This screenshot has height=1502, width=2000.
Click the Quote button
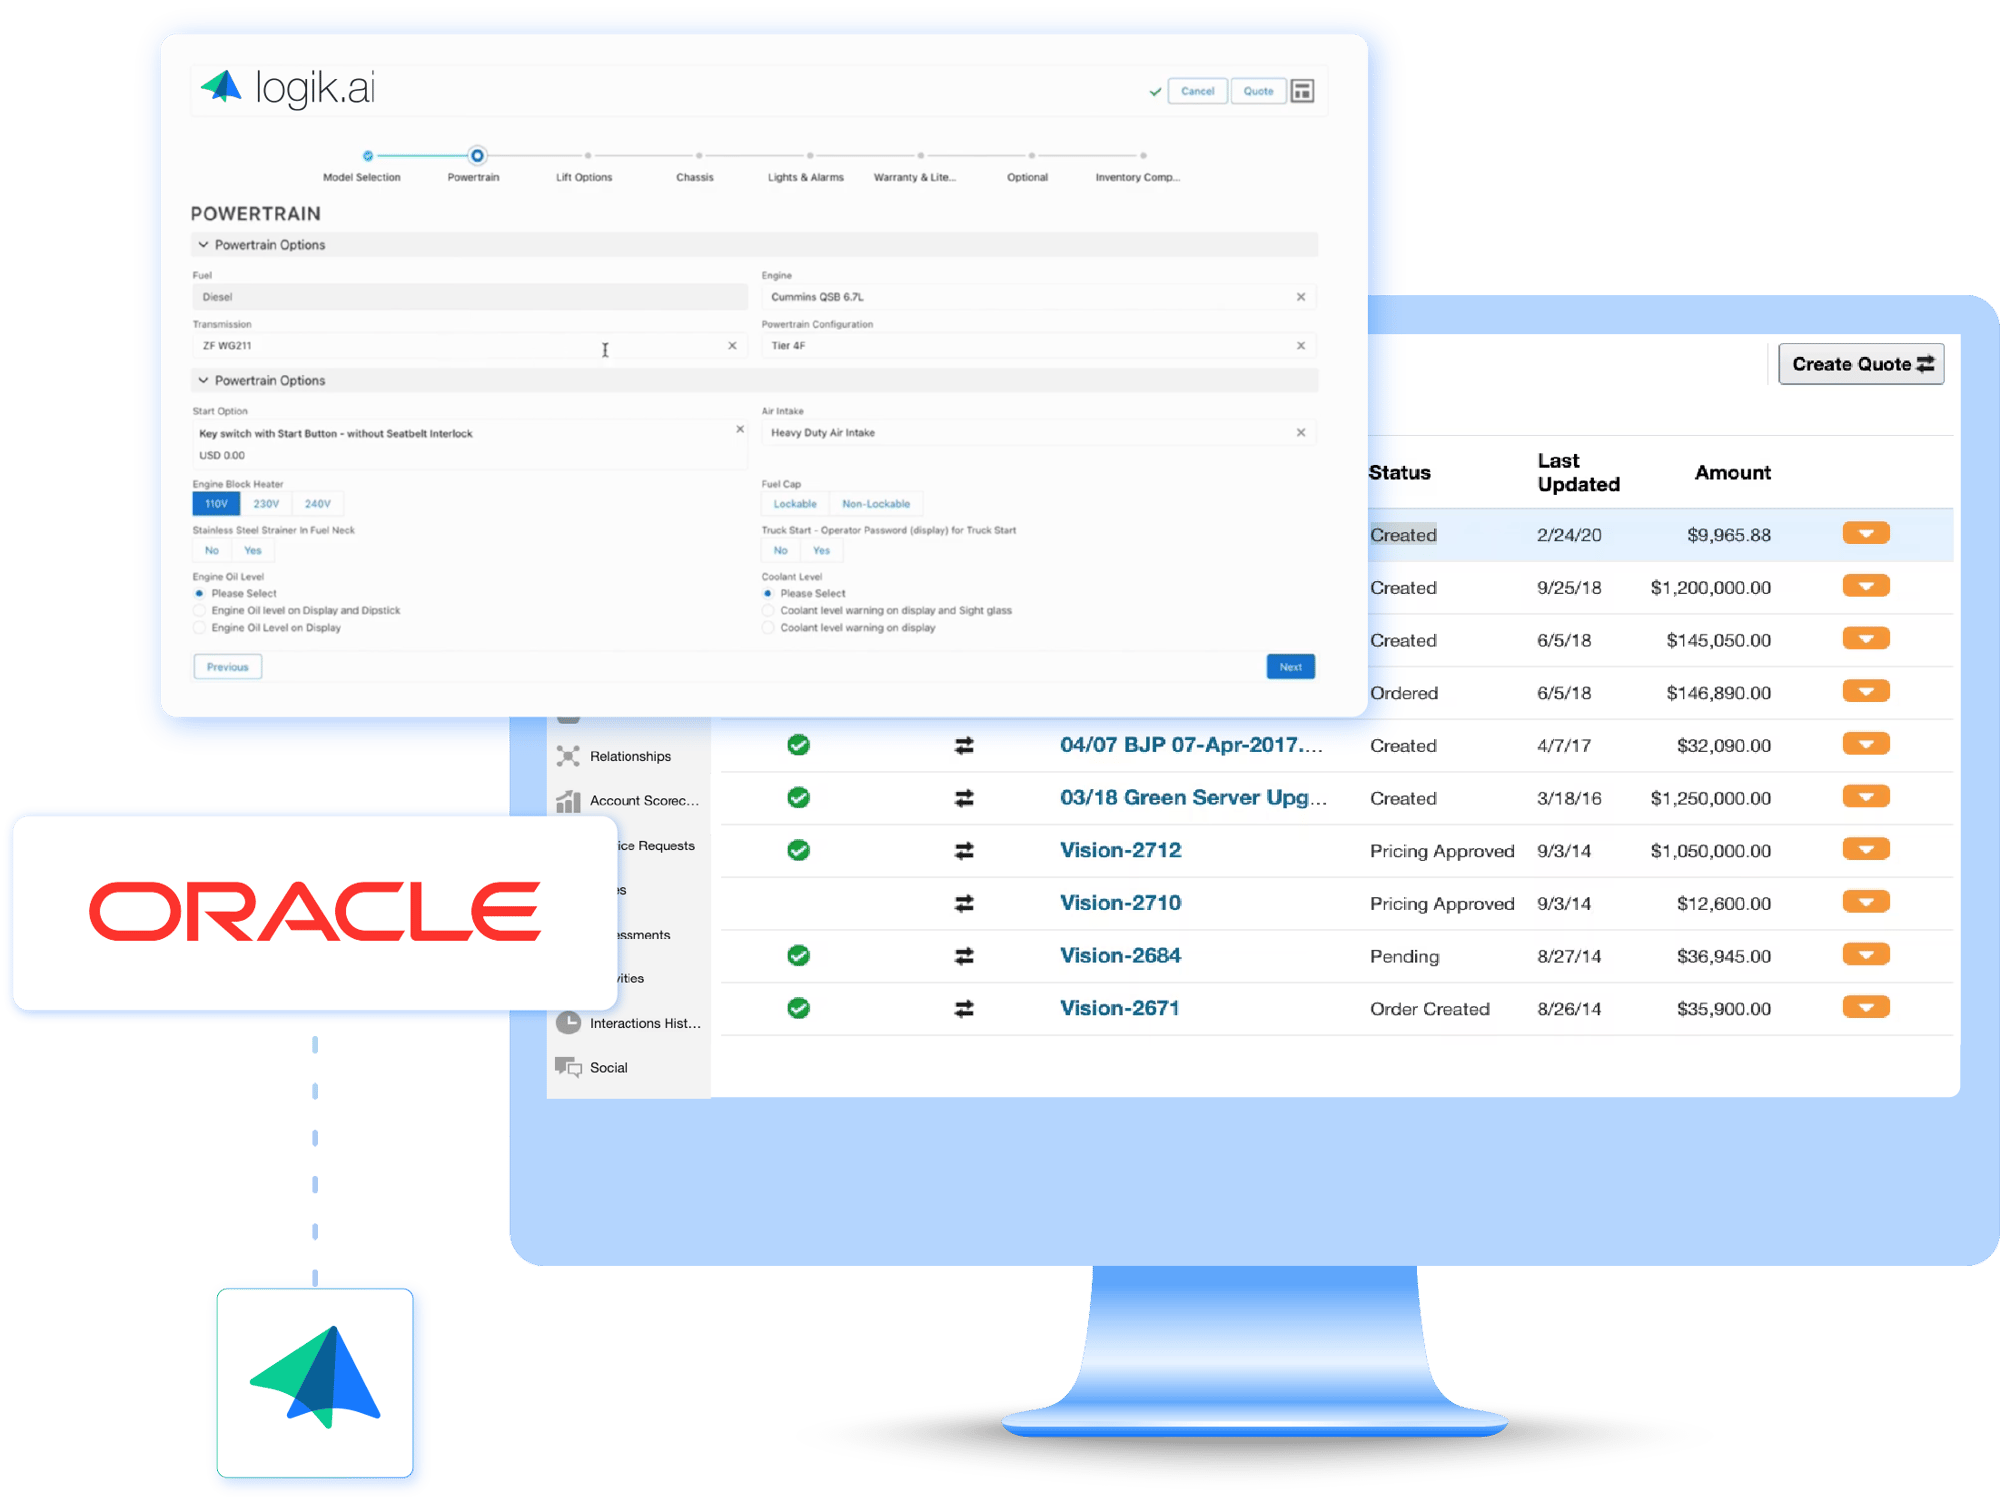1258,91
